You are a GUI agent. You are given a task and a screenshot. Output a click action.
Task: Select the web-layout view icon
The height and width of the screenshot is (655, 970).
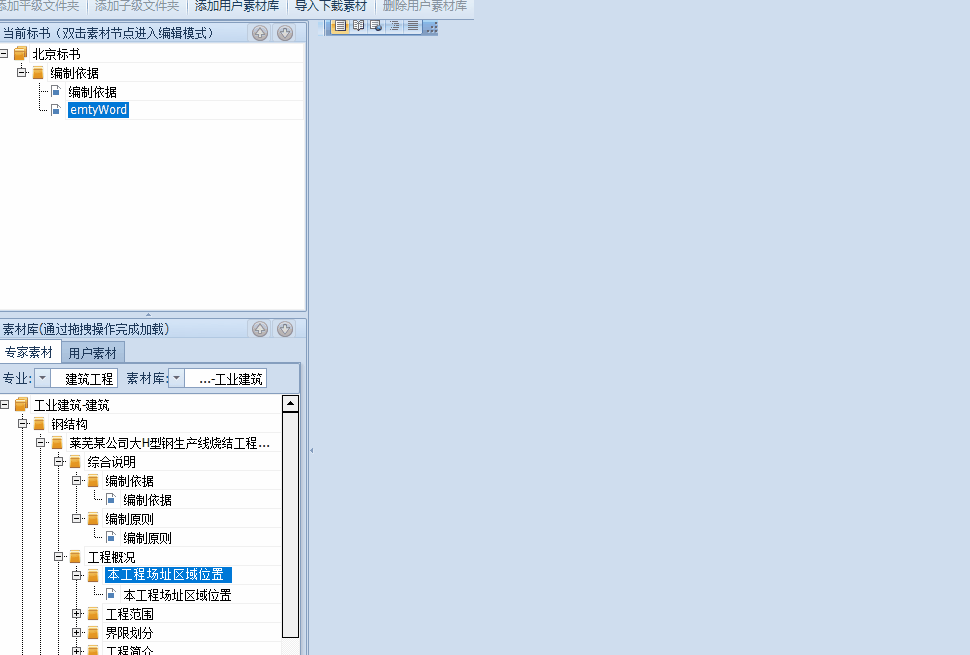tap(376, 26)
